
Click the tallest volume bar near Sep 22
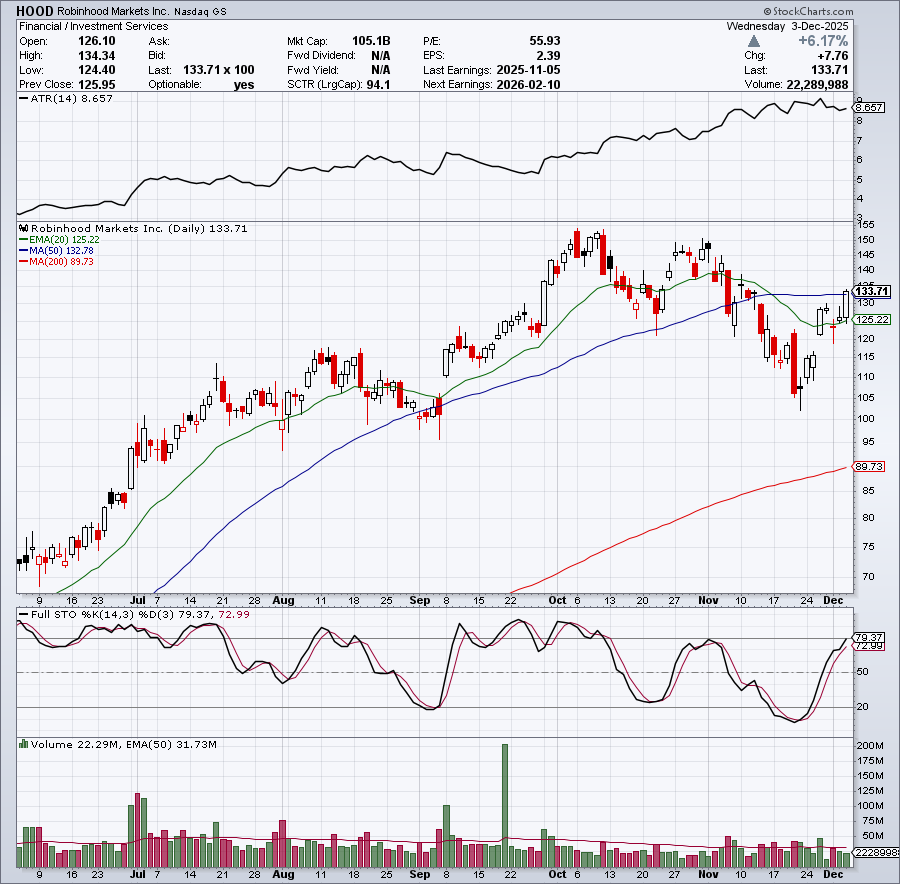pos(505,805)
